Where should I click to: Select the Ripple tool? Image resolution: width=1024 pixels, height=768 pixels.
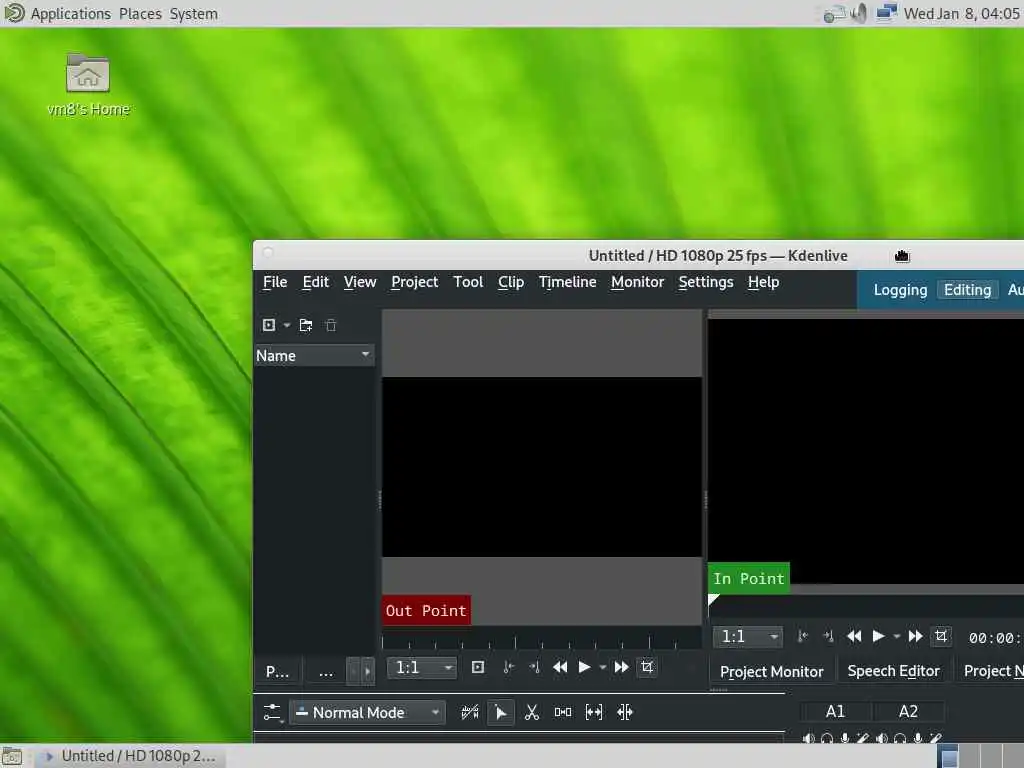click(x=625, y=712)
